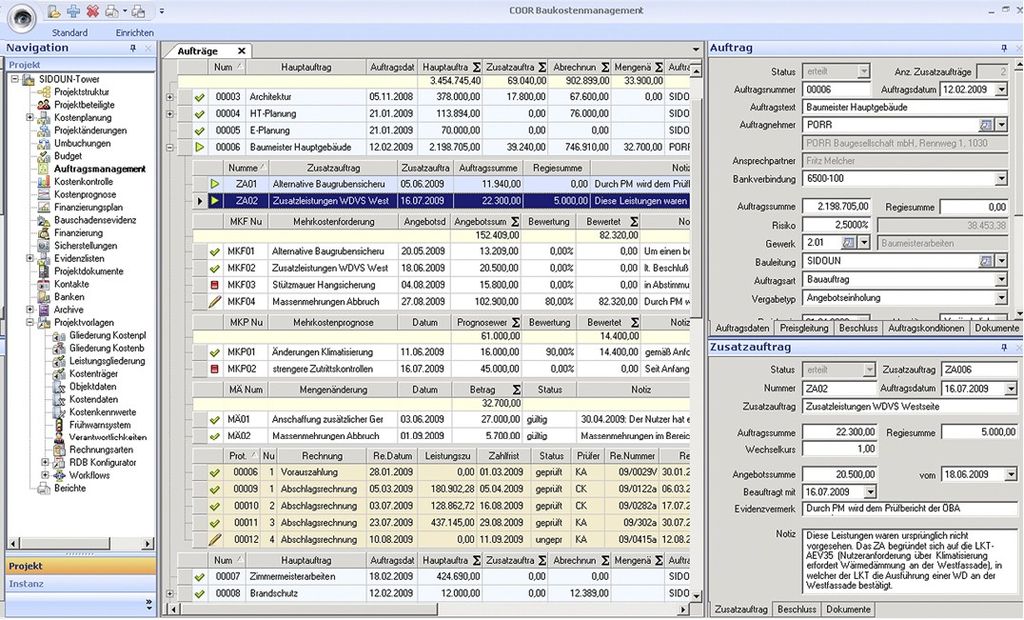Click the red X delete icon
This screenshot has width=1024, height=620.
(x=93, y=11)
